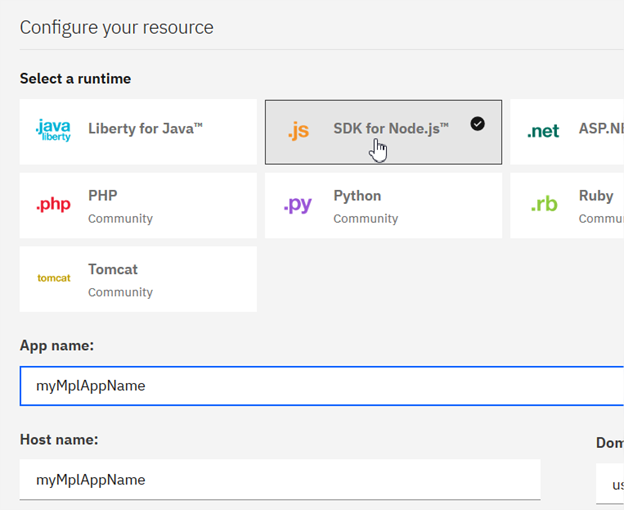Click the purple .py logo icon
The image size is (624, 510).
click(298, 205)
